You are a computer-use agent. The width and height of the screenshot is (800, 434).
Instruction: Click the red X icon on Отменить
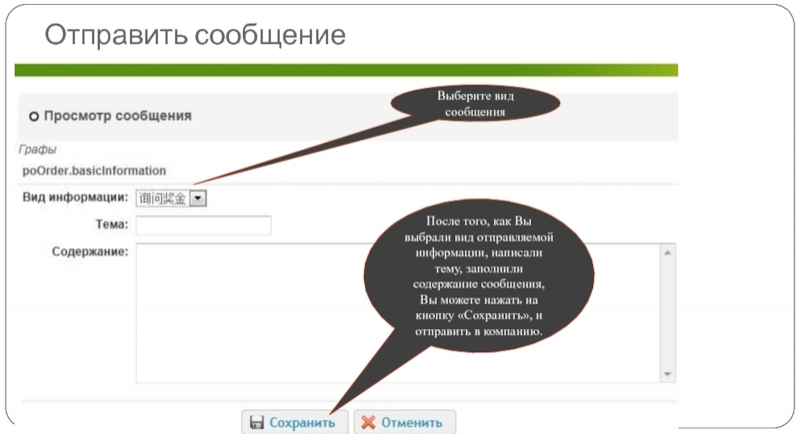click(x=368, y=422)
